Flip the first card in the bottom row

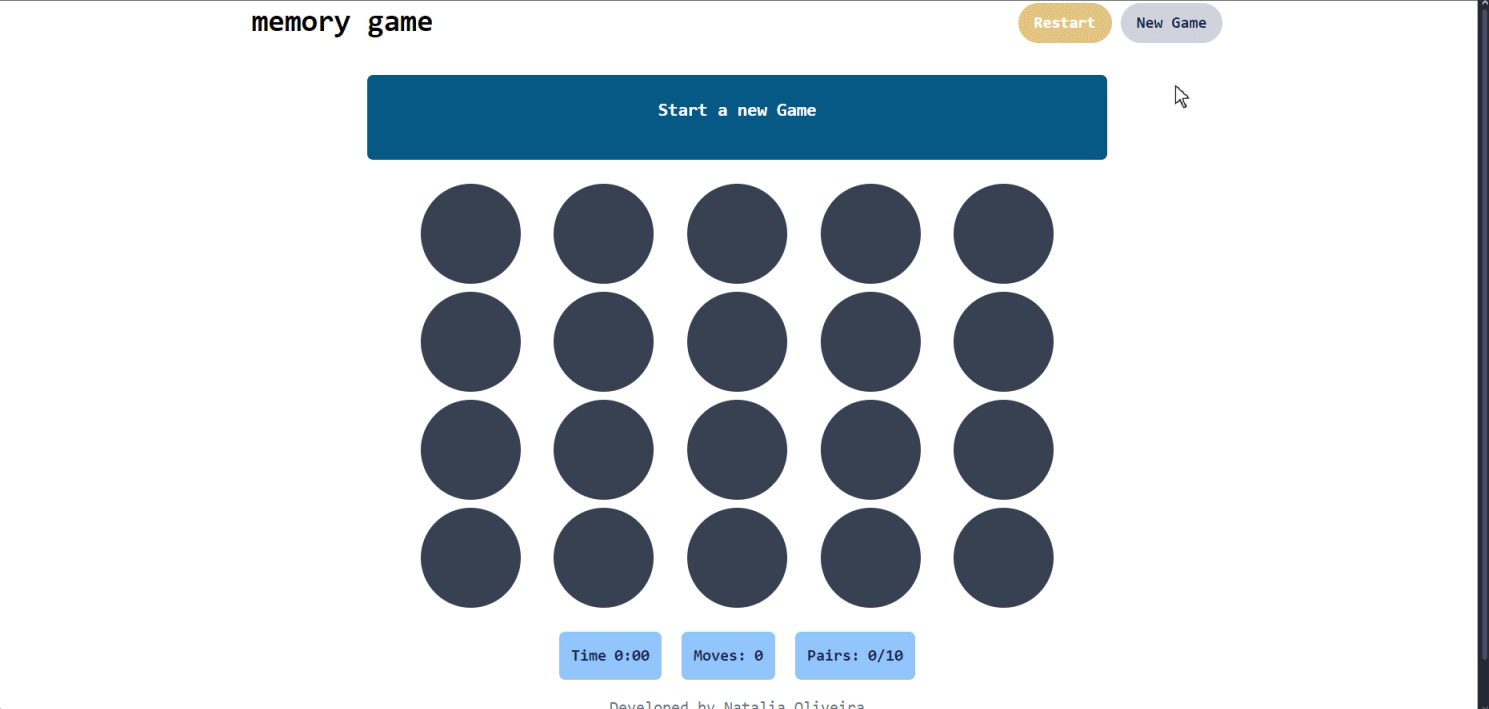[x=470, y=558]
